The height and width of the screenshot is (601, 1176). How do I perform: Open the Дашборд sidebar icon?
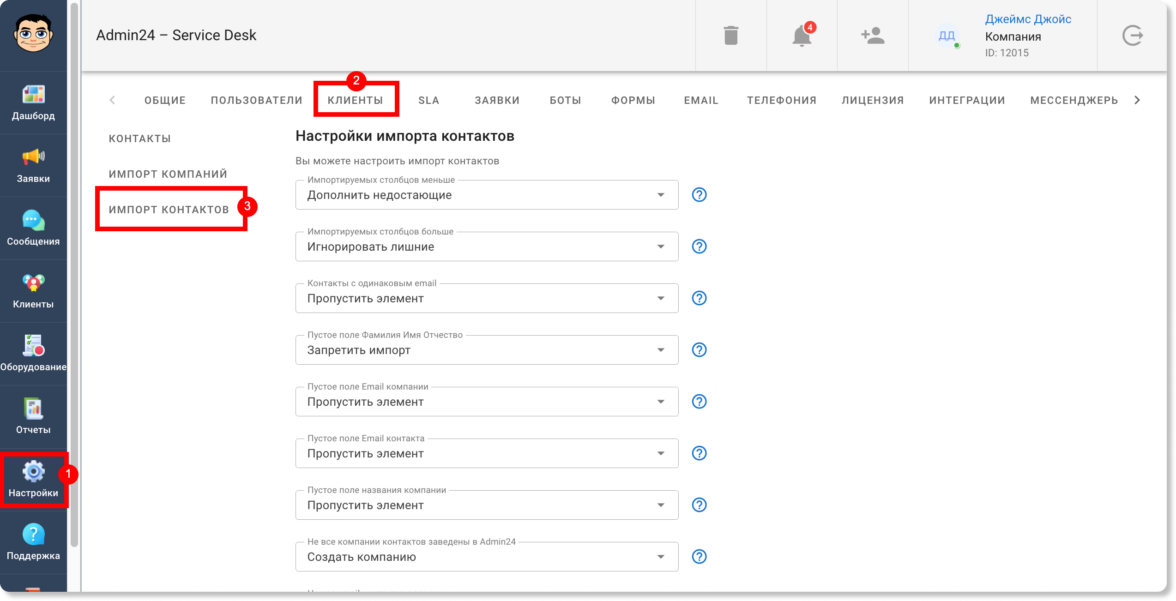pyautogui.click(x=33, y=96)
